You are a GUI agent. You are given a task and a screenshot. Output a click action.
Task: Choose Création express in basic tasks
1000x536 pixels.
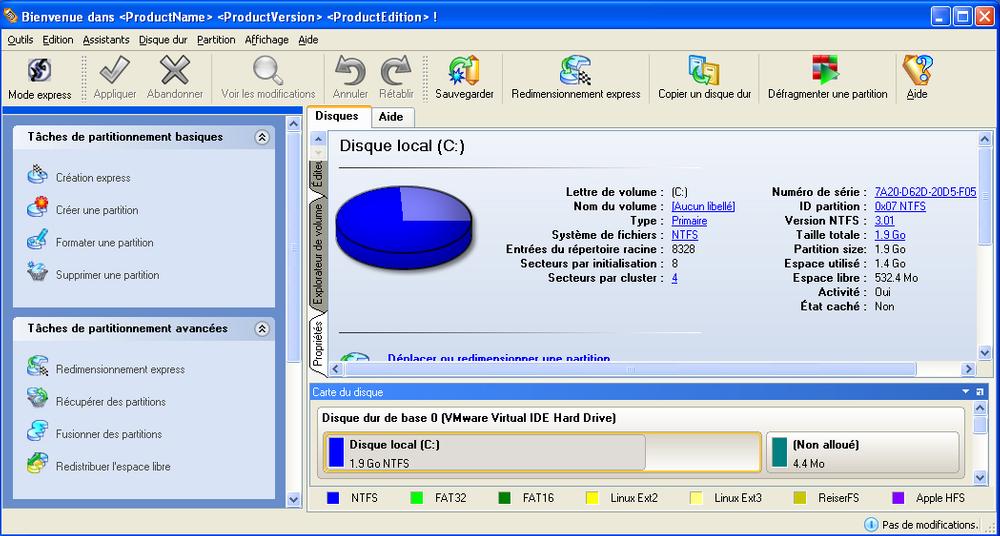tap(93, 178)
